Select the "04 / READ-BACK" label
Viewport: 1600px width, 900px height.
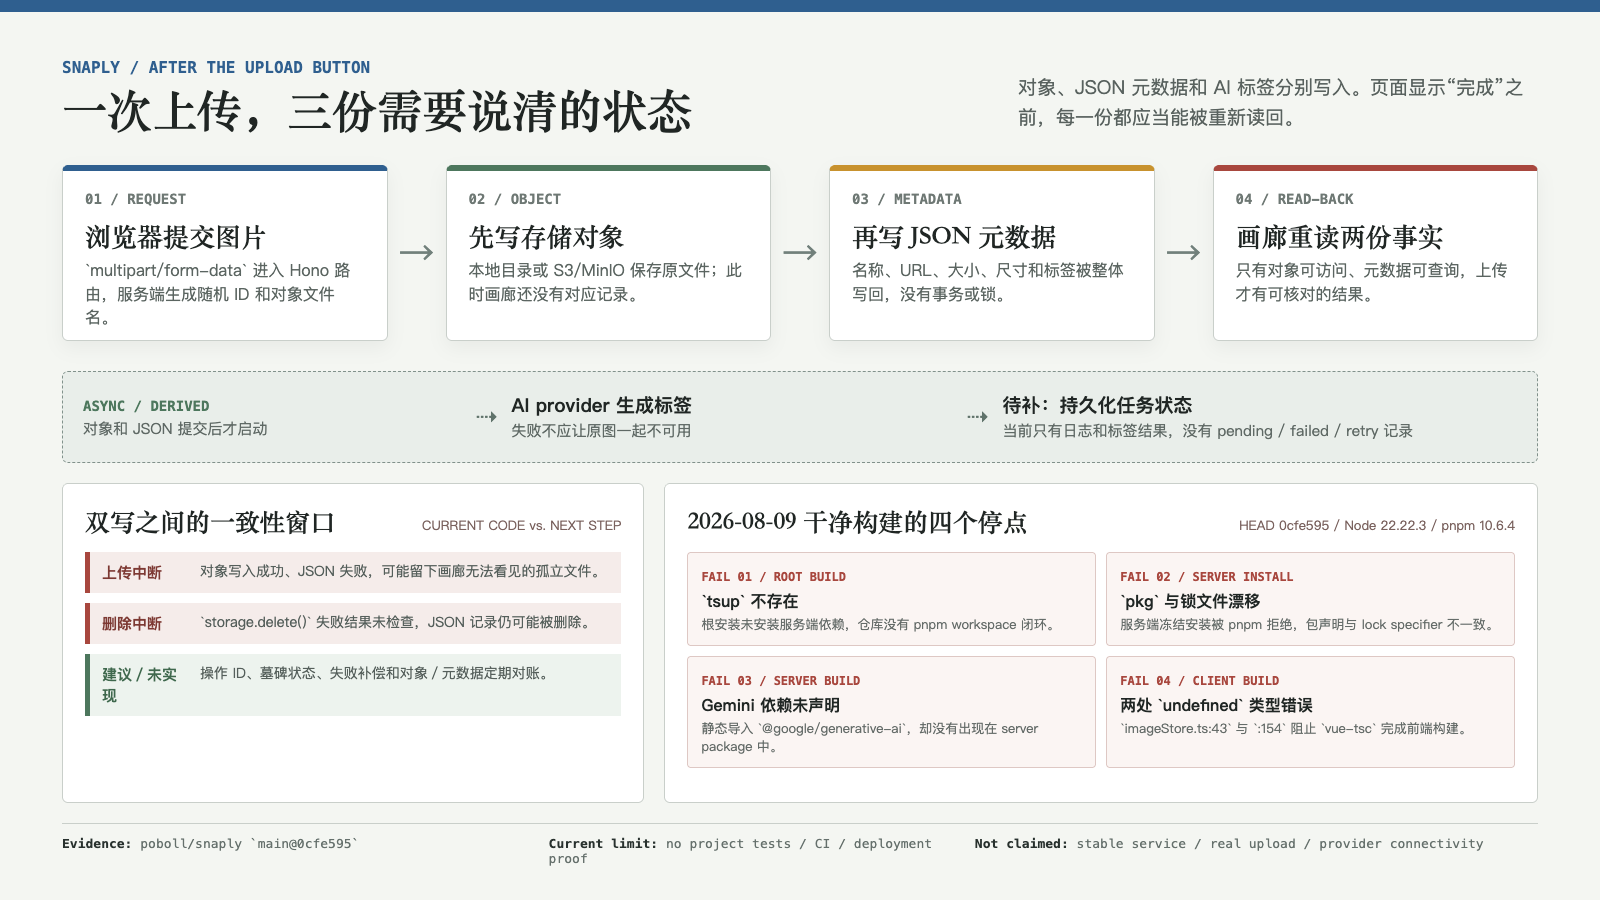click(1294, 199)
